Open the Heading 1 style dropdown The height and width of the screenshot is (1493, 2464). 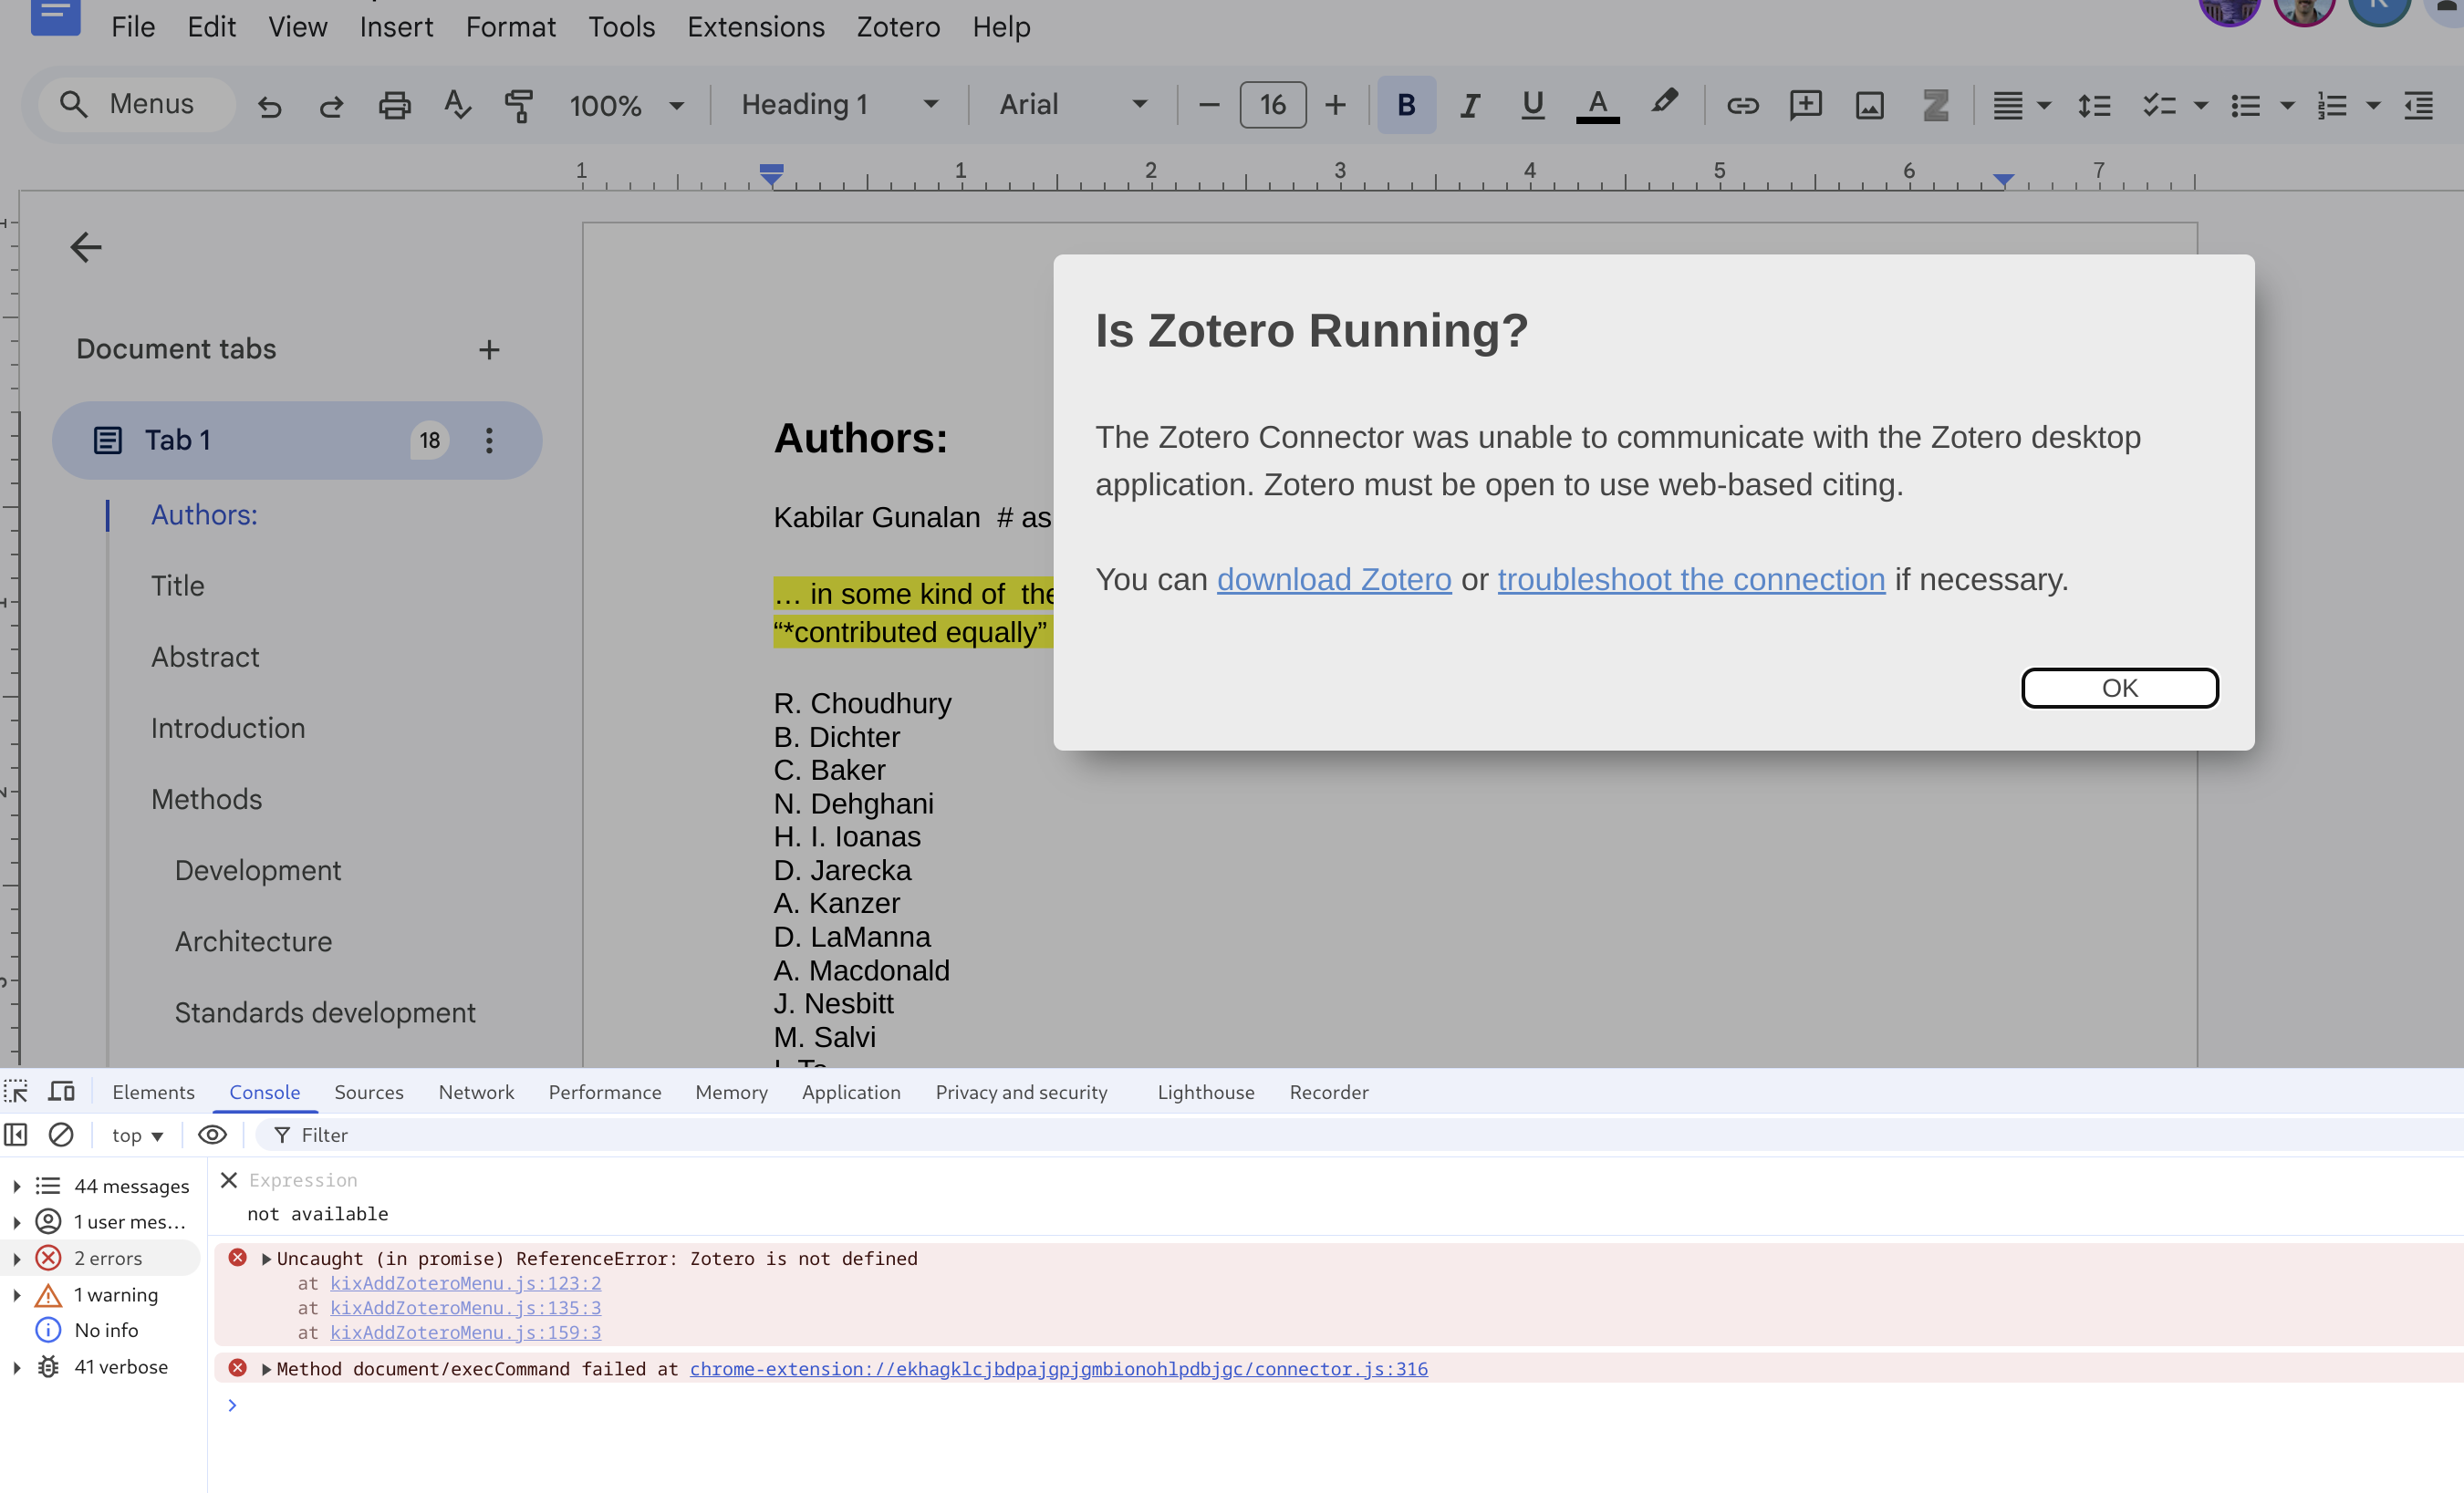[839, 105]
